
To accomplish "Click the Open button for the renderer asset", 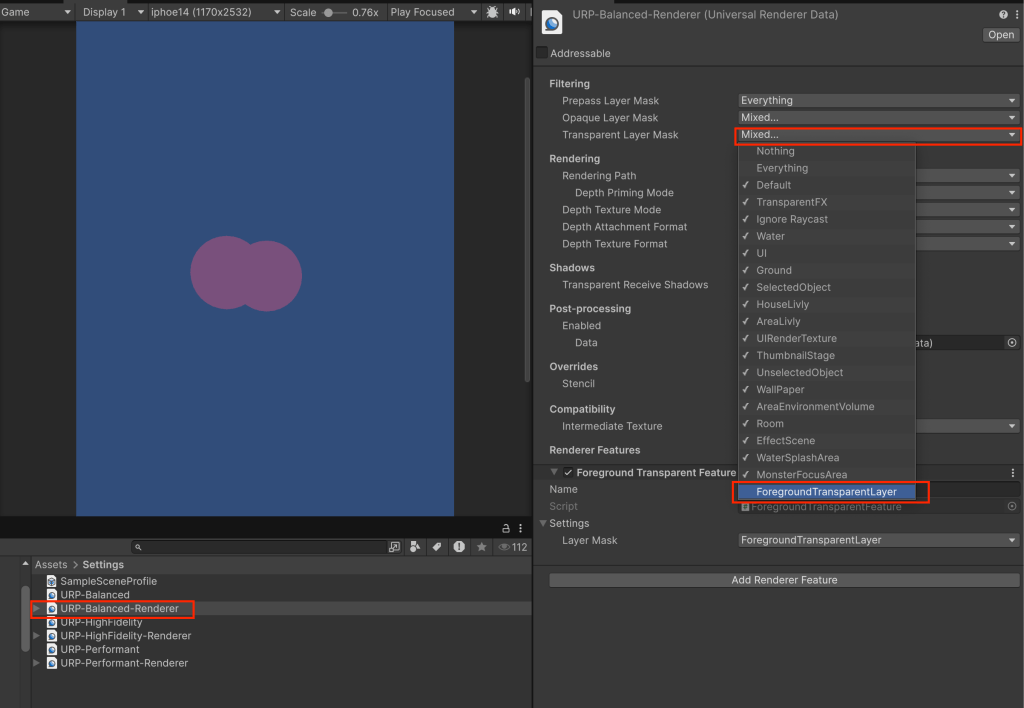I will 1000,34.
